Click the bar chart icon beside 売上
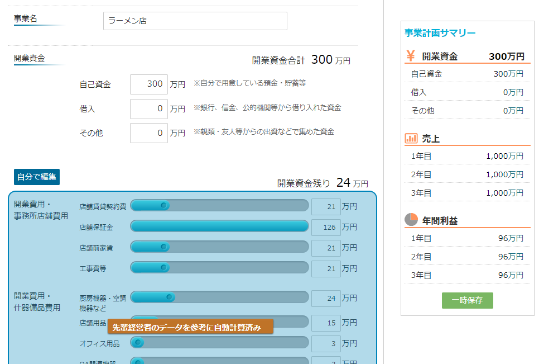Screen dimensions: 539x364 (x=411, y=138)
